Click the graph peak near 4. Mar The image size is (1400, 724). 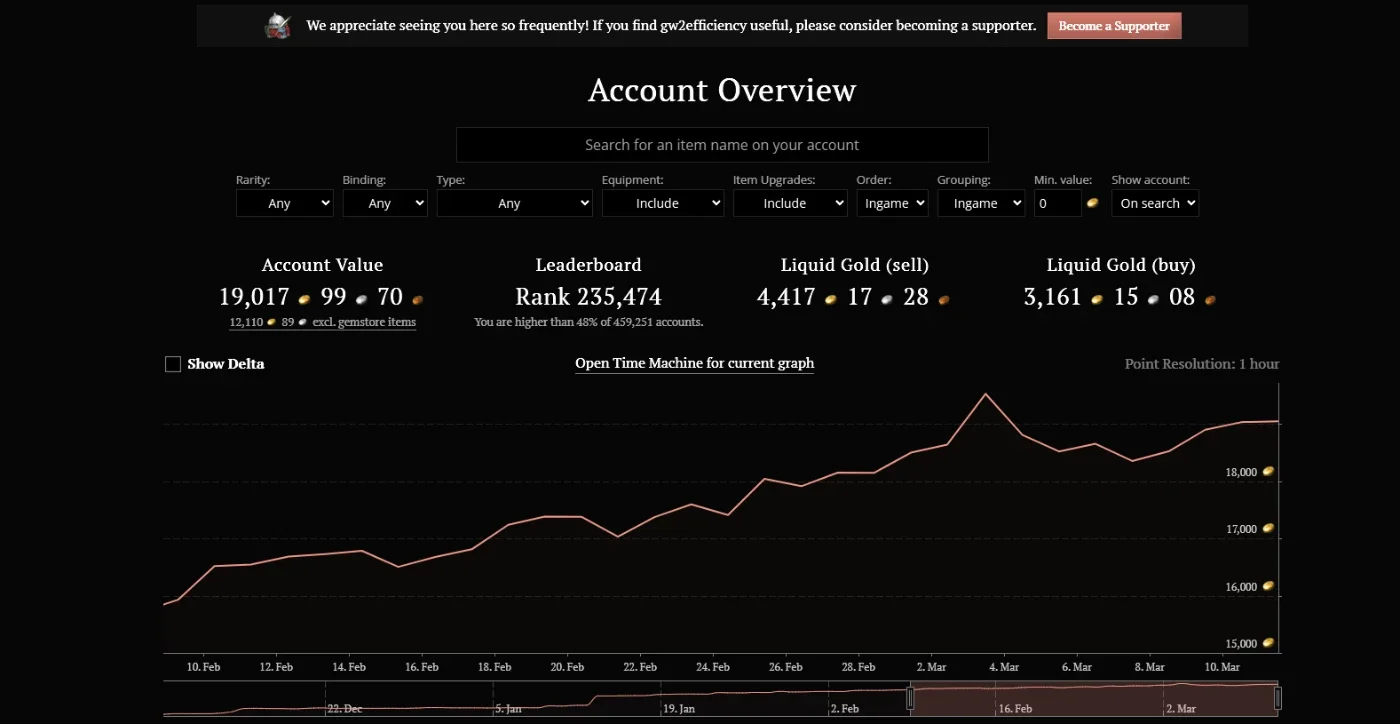(986, 394)
